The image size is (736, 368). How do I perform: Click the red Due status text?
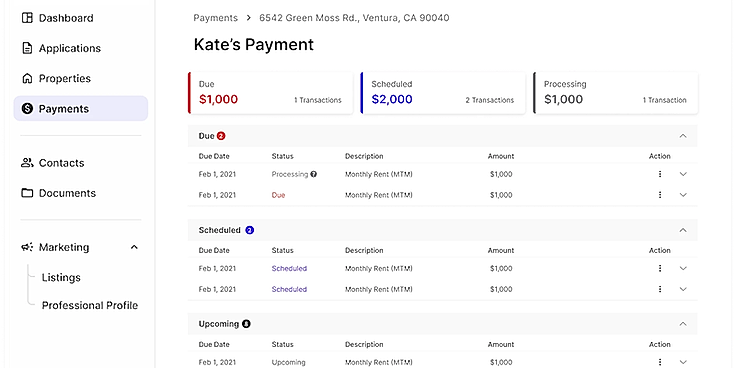278,195
